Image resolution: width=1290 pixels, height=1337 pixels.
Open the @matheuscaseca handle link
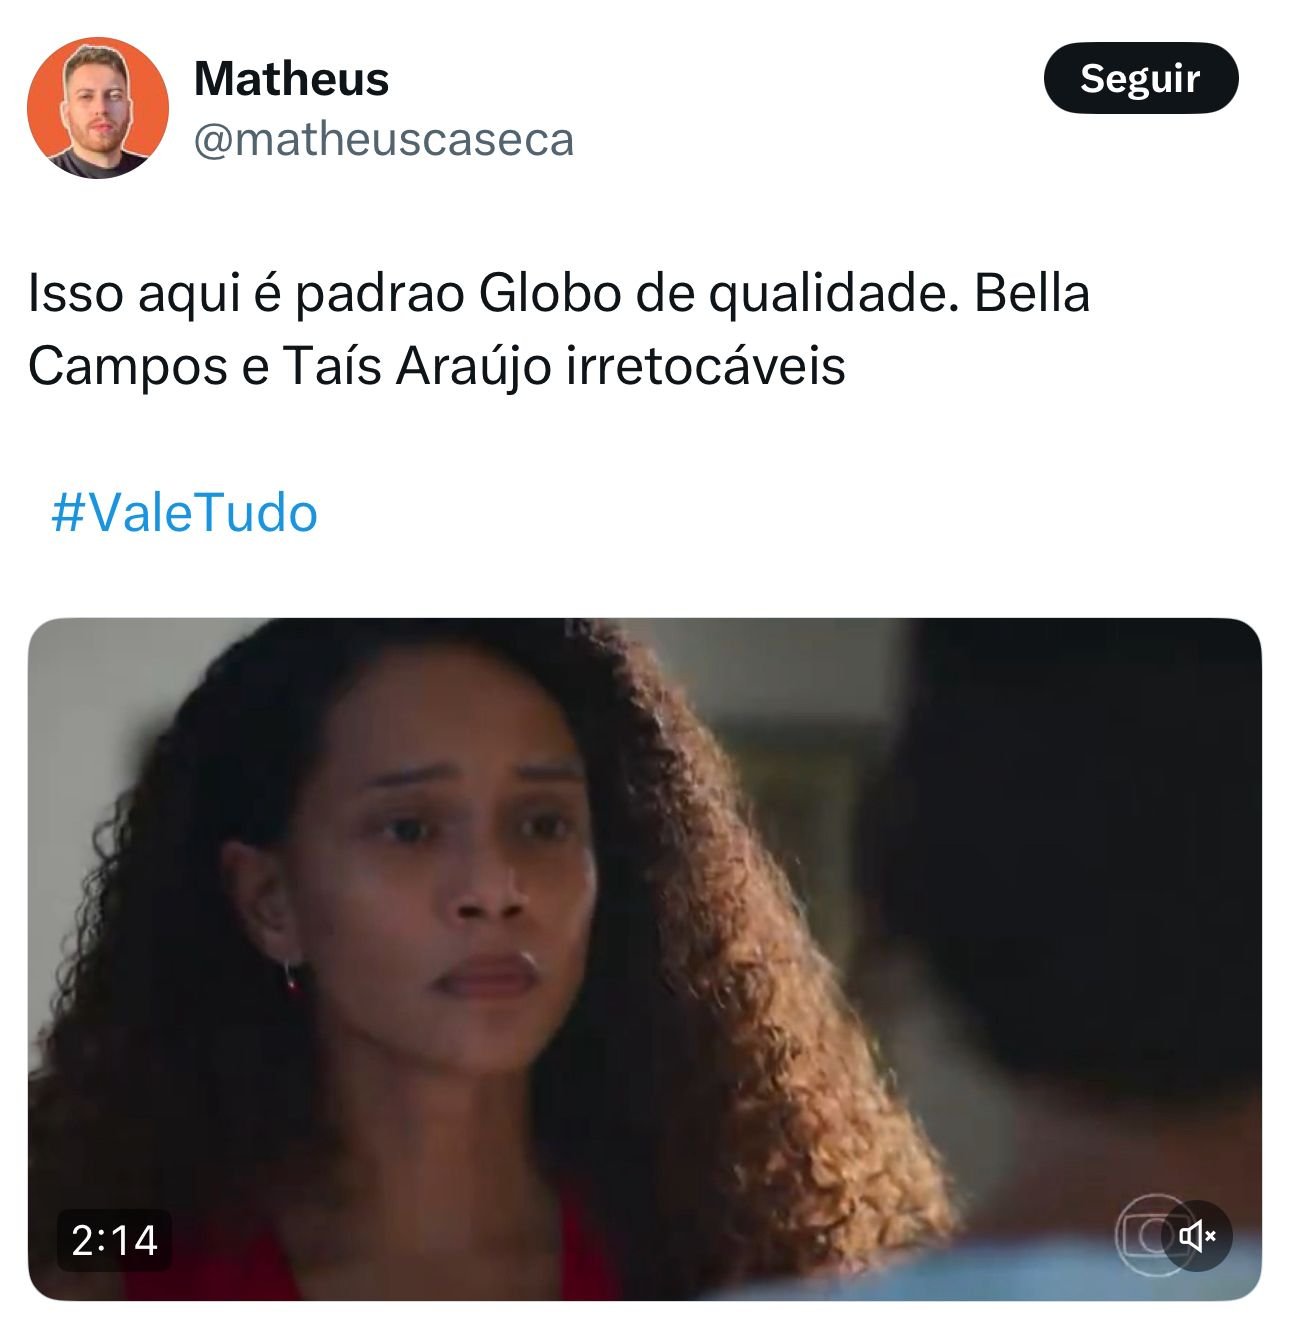pos(383,140)
